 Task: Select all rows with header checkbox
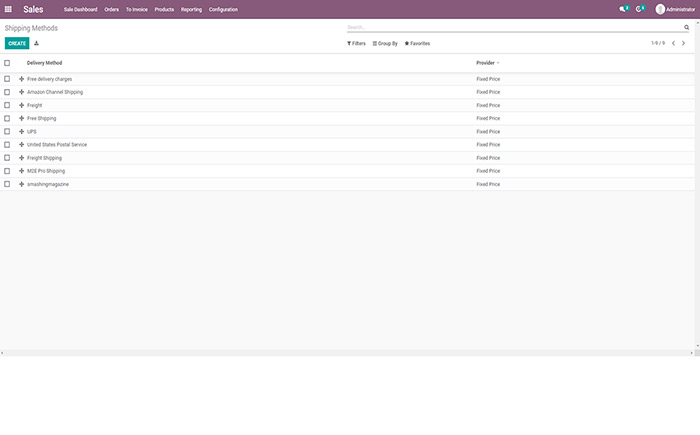tap(7, 63)
